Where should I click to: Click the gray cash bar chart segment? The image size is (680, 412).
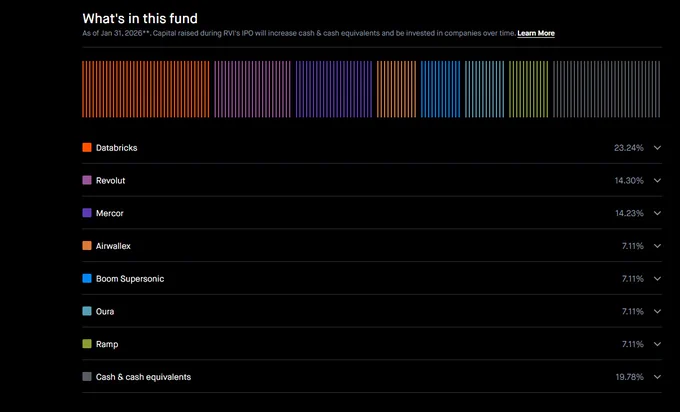pyautogui.click(x=607, y=89)
